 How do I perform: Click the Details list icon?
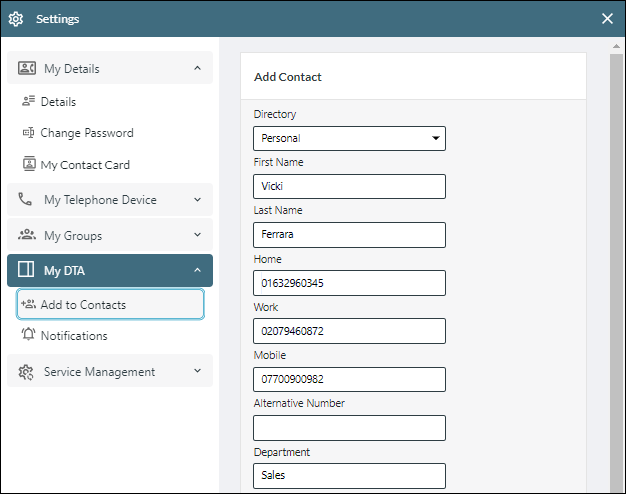(28, 101)
